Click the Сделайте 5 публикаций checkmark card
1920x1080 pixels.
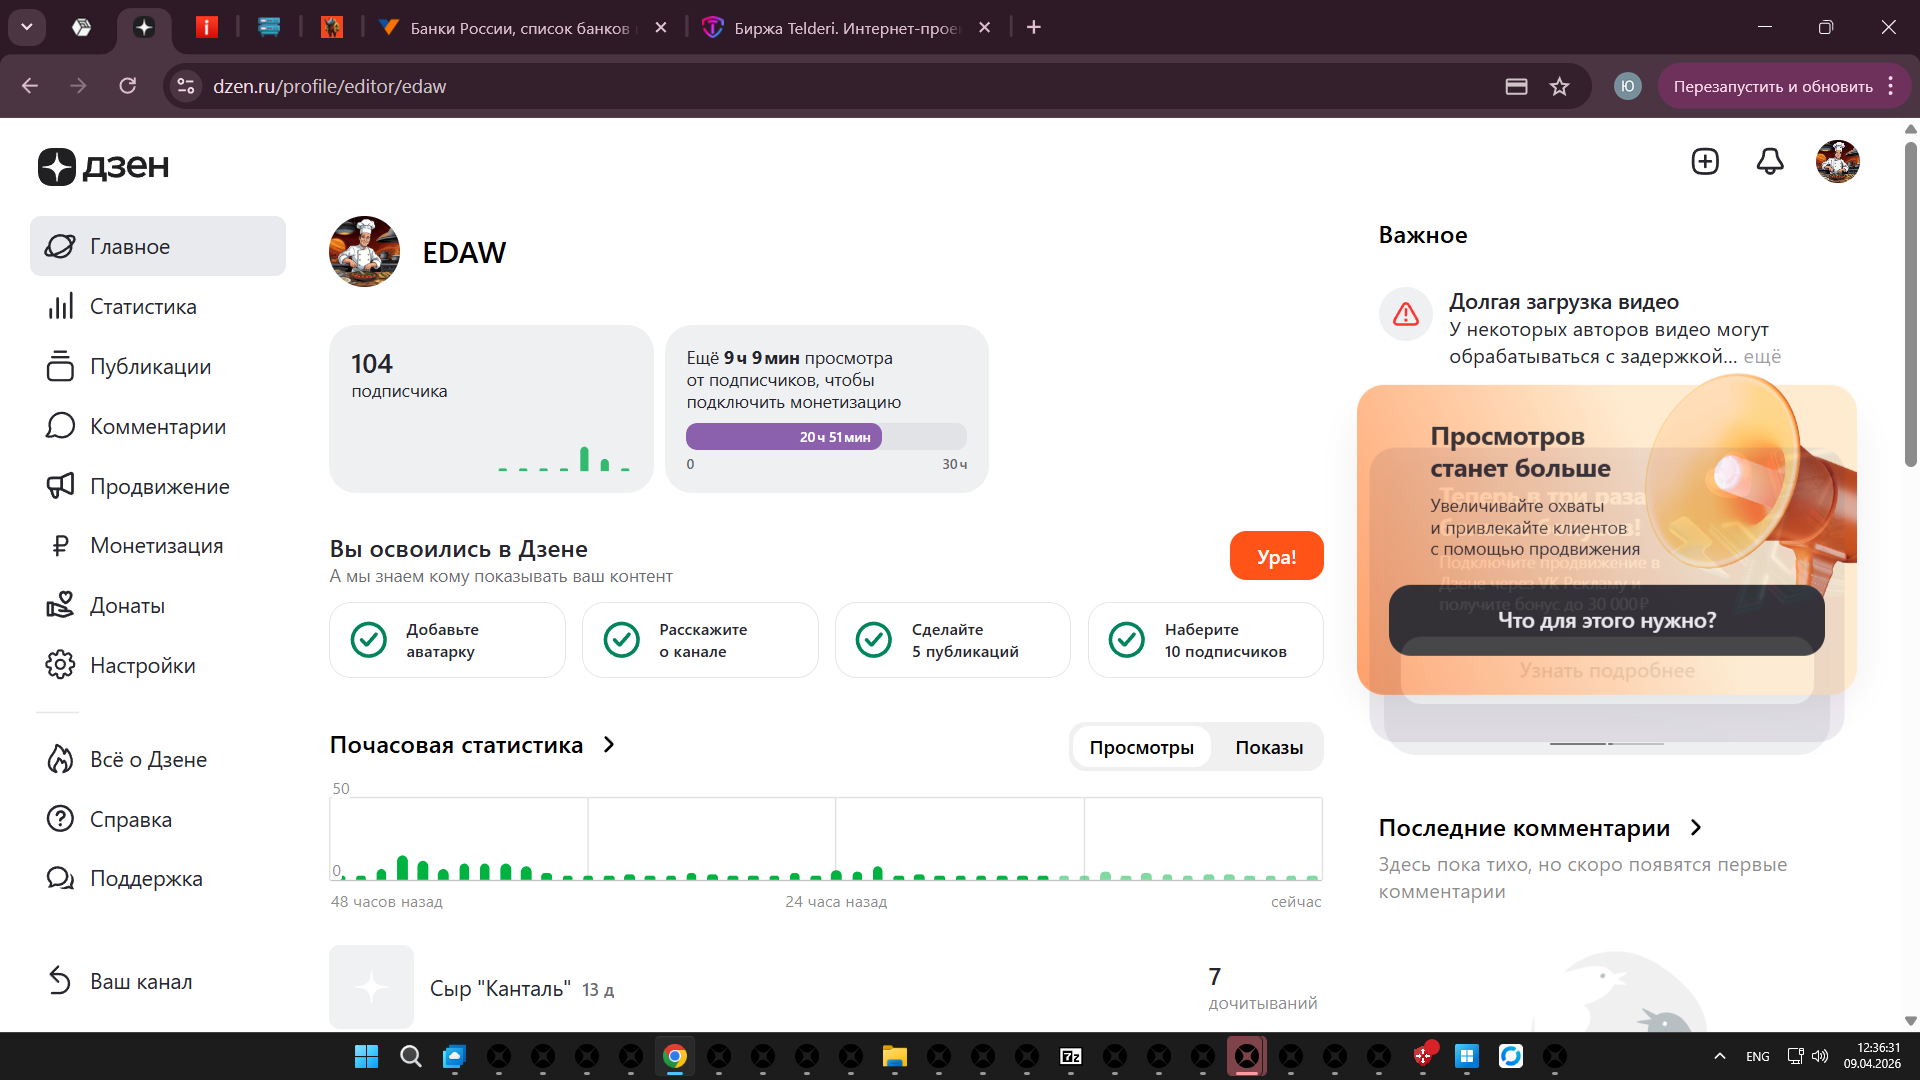pos(952,641)
